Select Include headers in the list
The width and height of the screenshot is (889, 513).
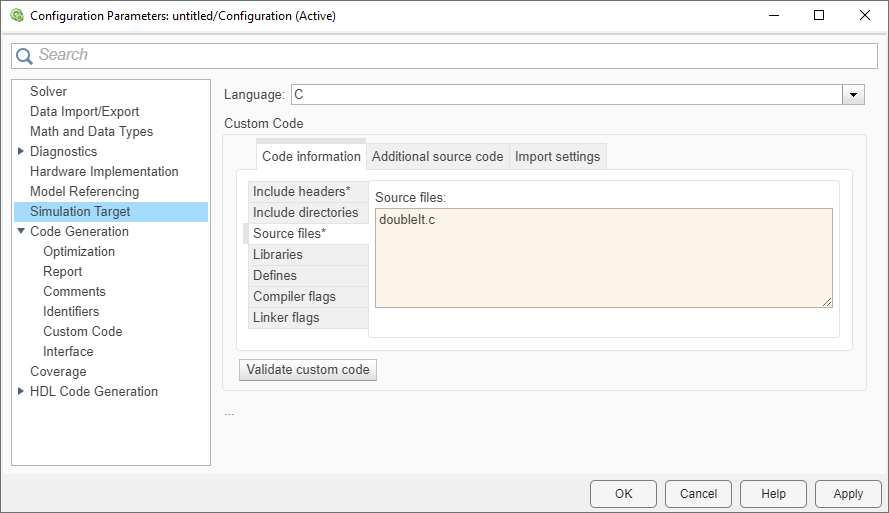coord(302,191)
